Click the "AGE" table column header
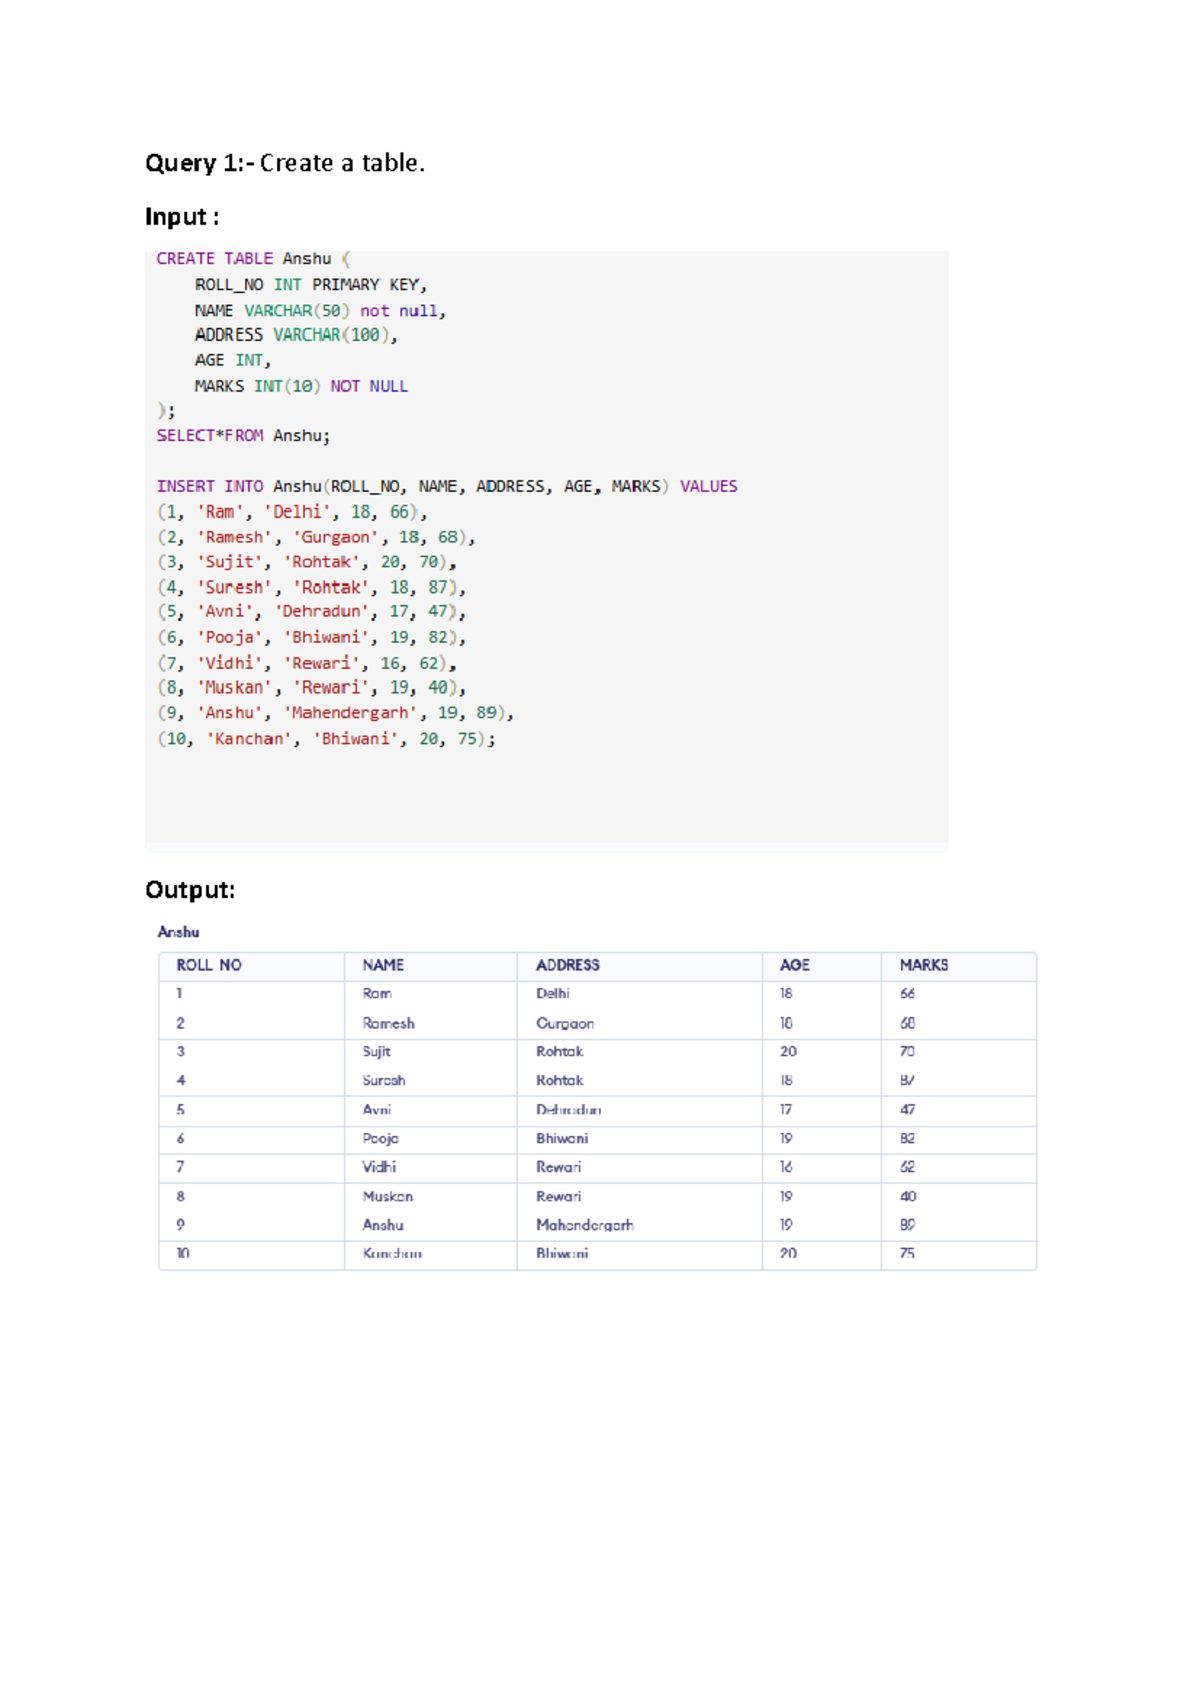Viewport: 1200px width, 1696px height. click(795, 965)
